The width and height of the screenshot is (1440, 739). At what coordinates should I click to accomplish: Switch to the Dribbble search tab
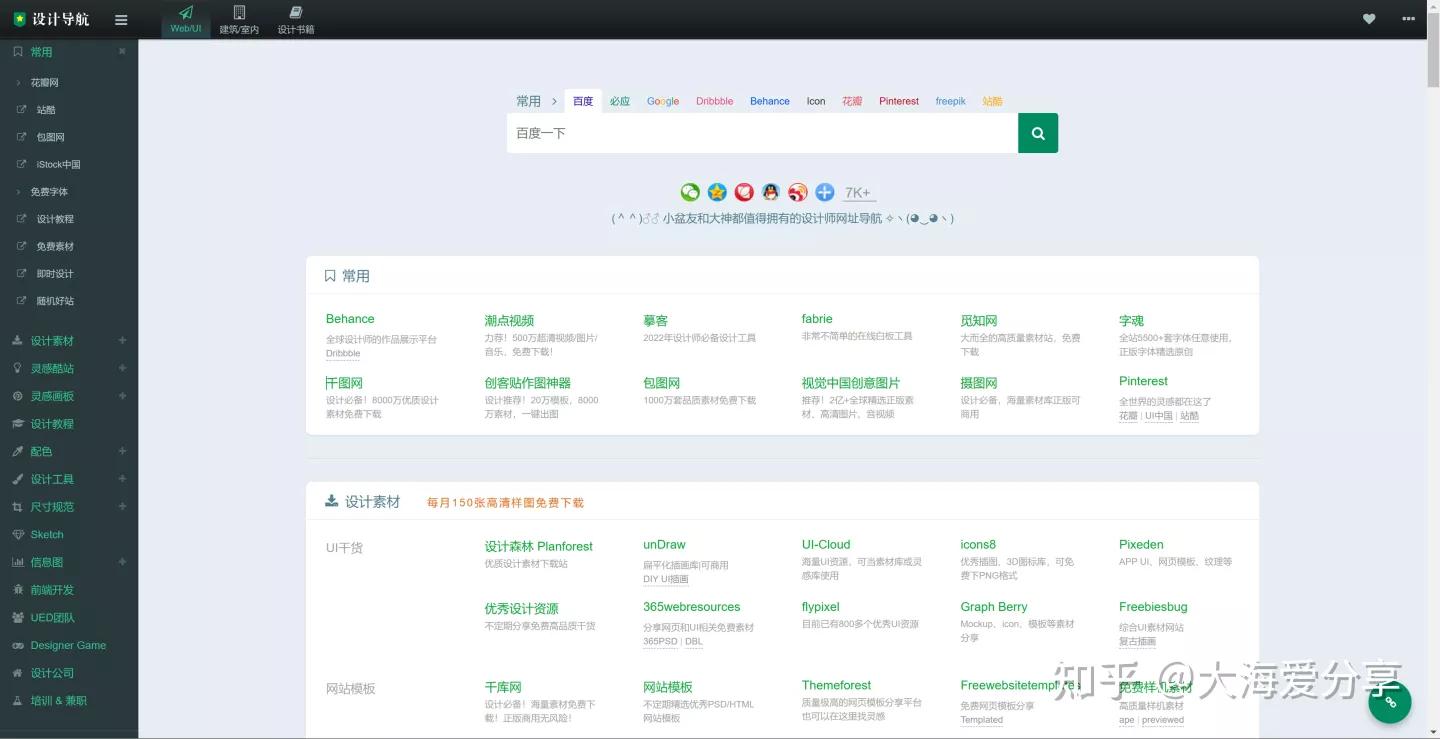pos(714,101)
